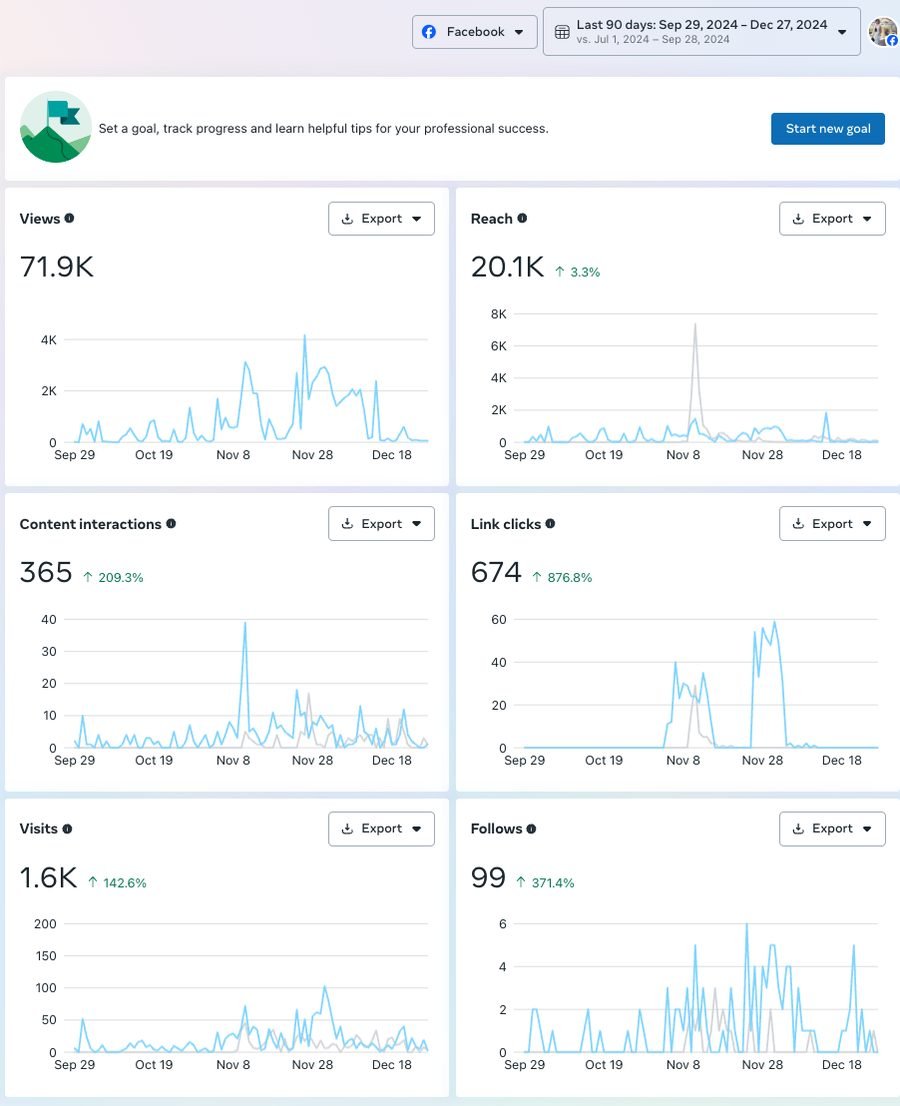
Task: Click the Views card title
Action: pyautogui.click(x=39, y=219)
